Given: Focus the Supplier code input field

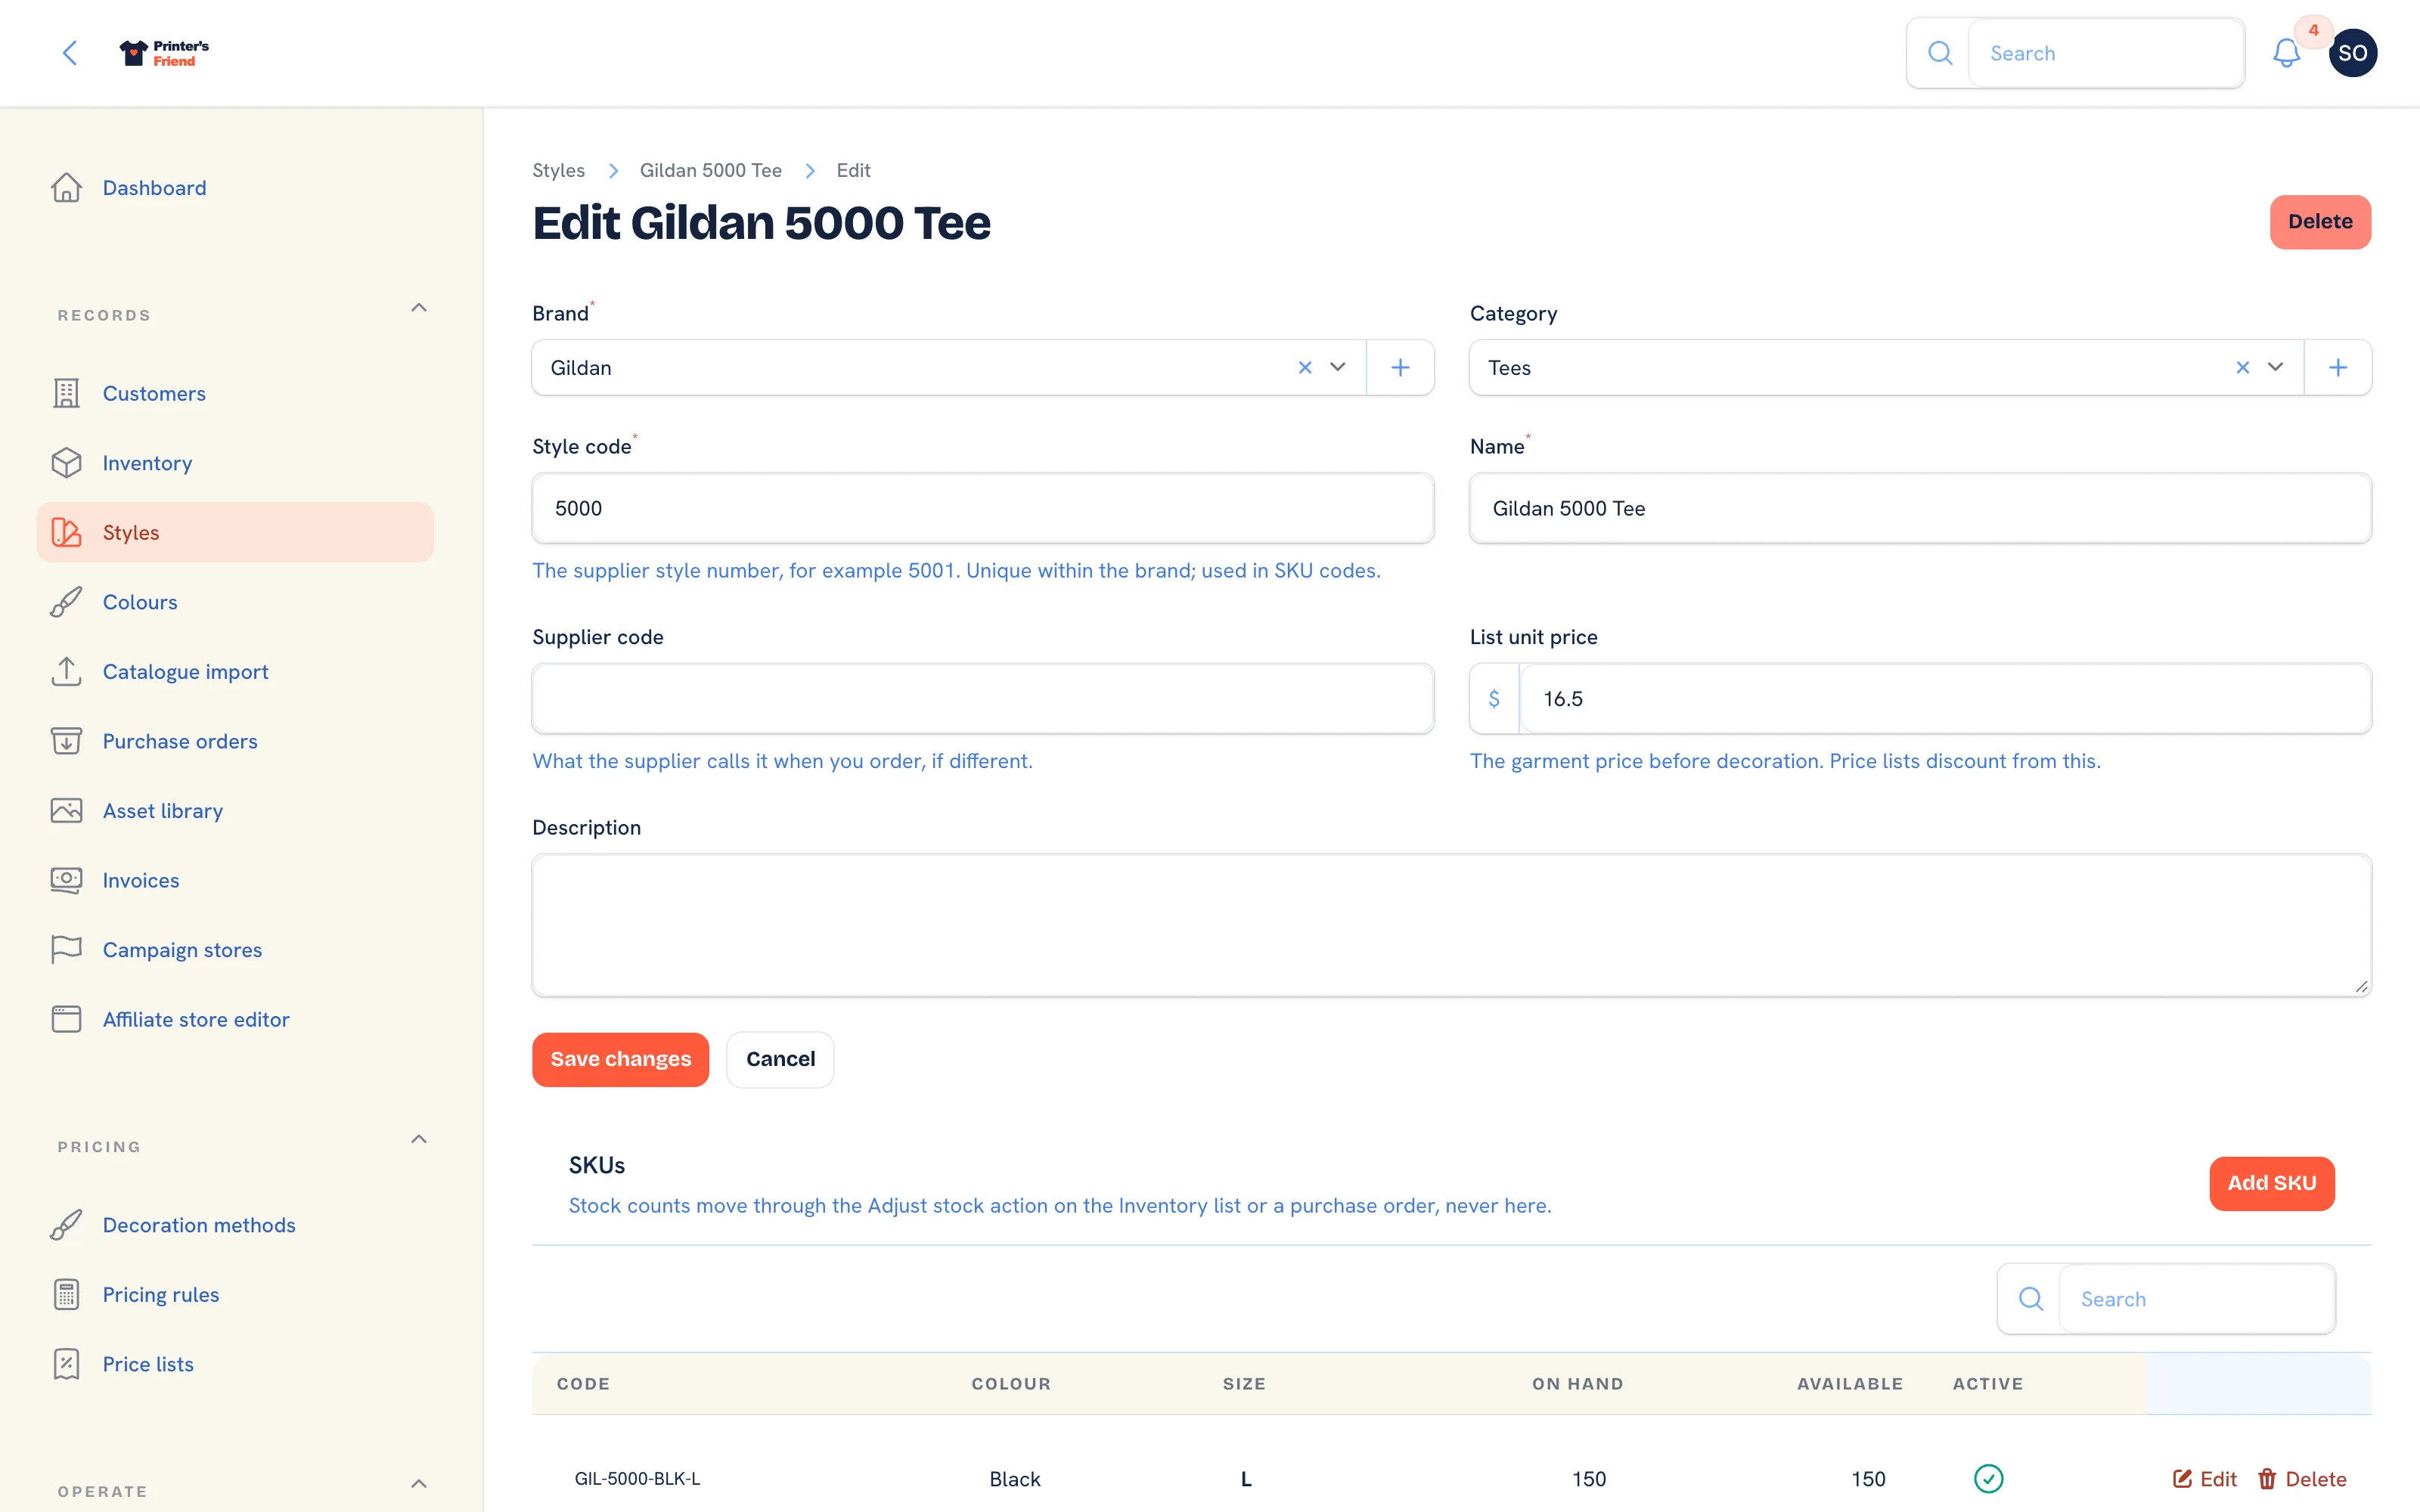Looking at the screenshot, I should 983,699.
